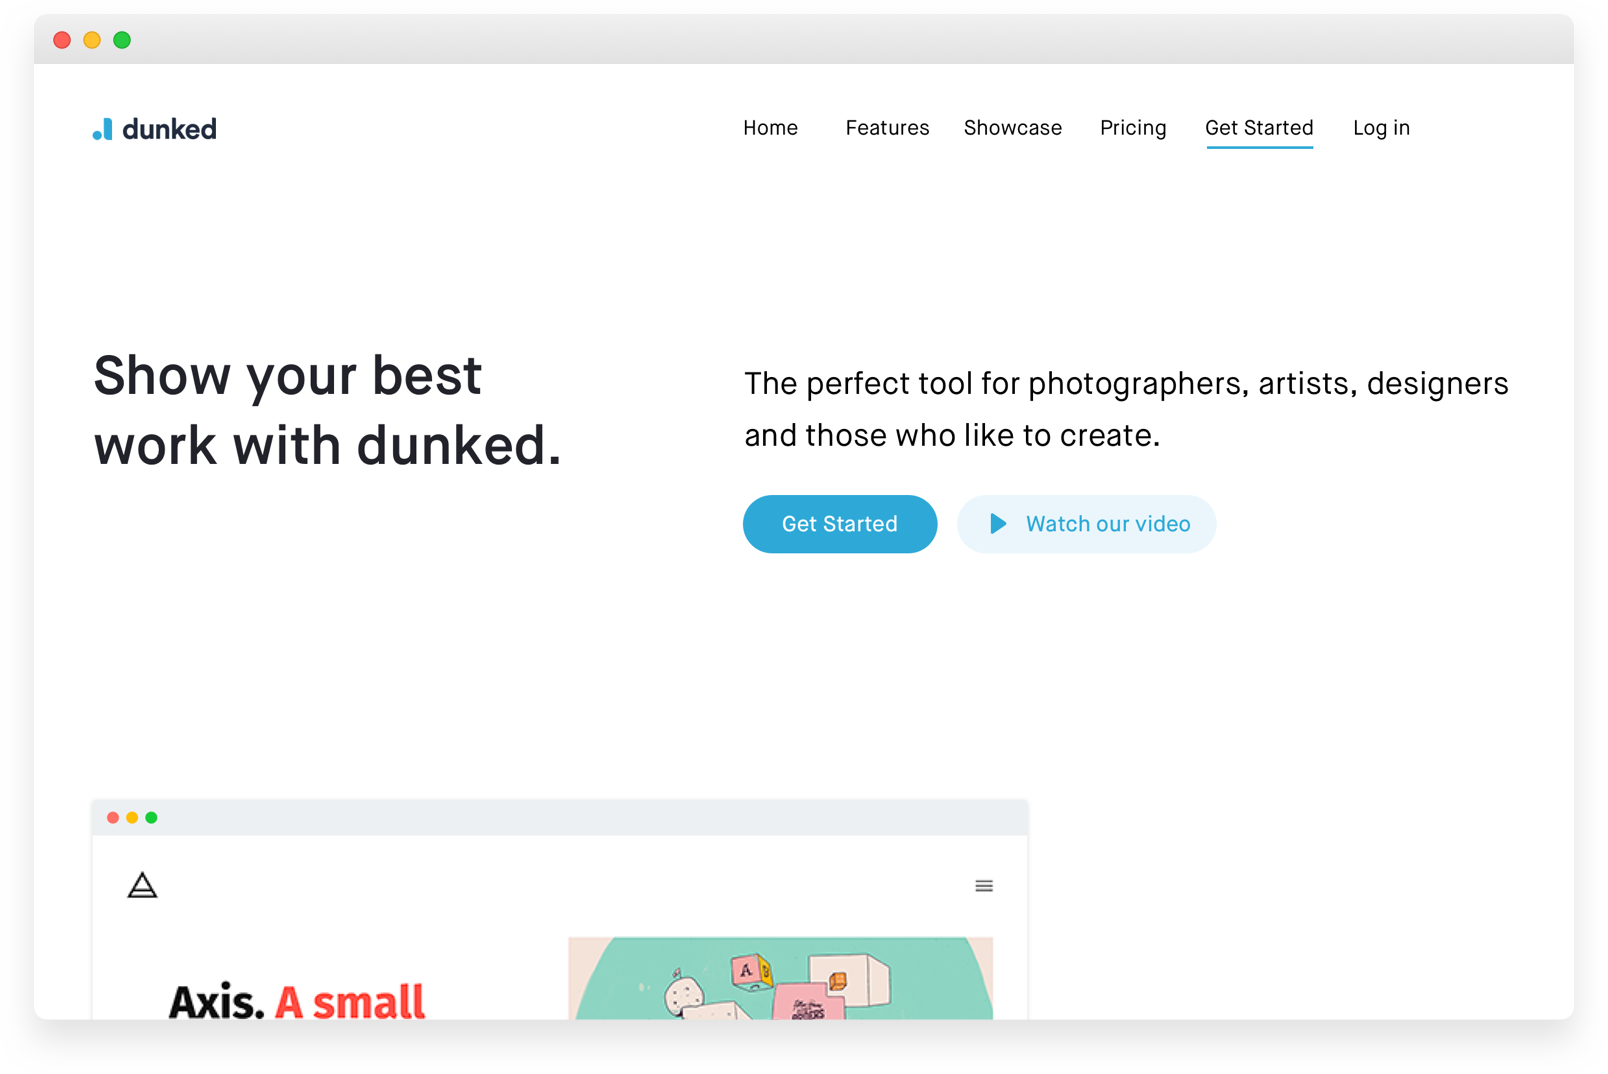This screenshot has height=1074, width=1608.
Task: Click the Watch our video button
Action: [x=1087, y=524]
